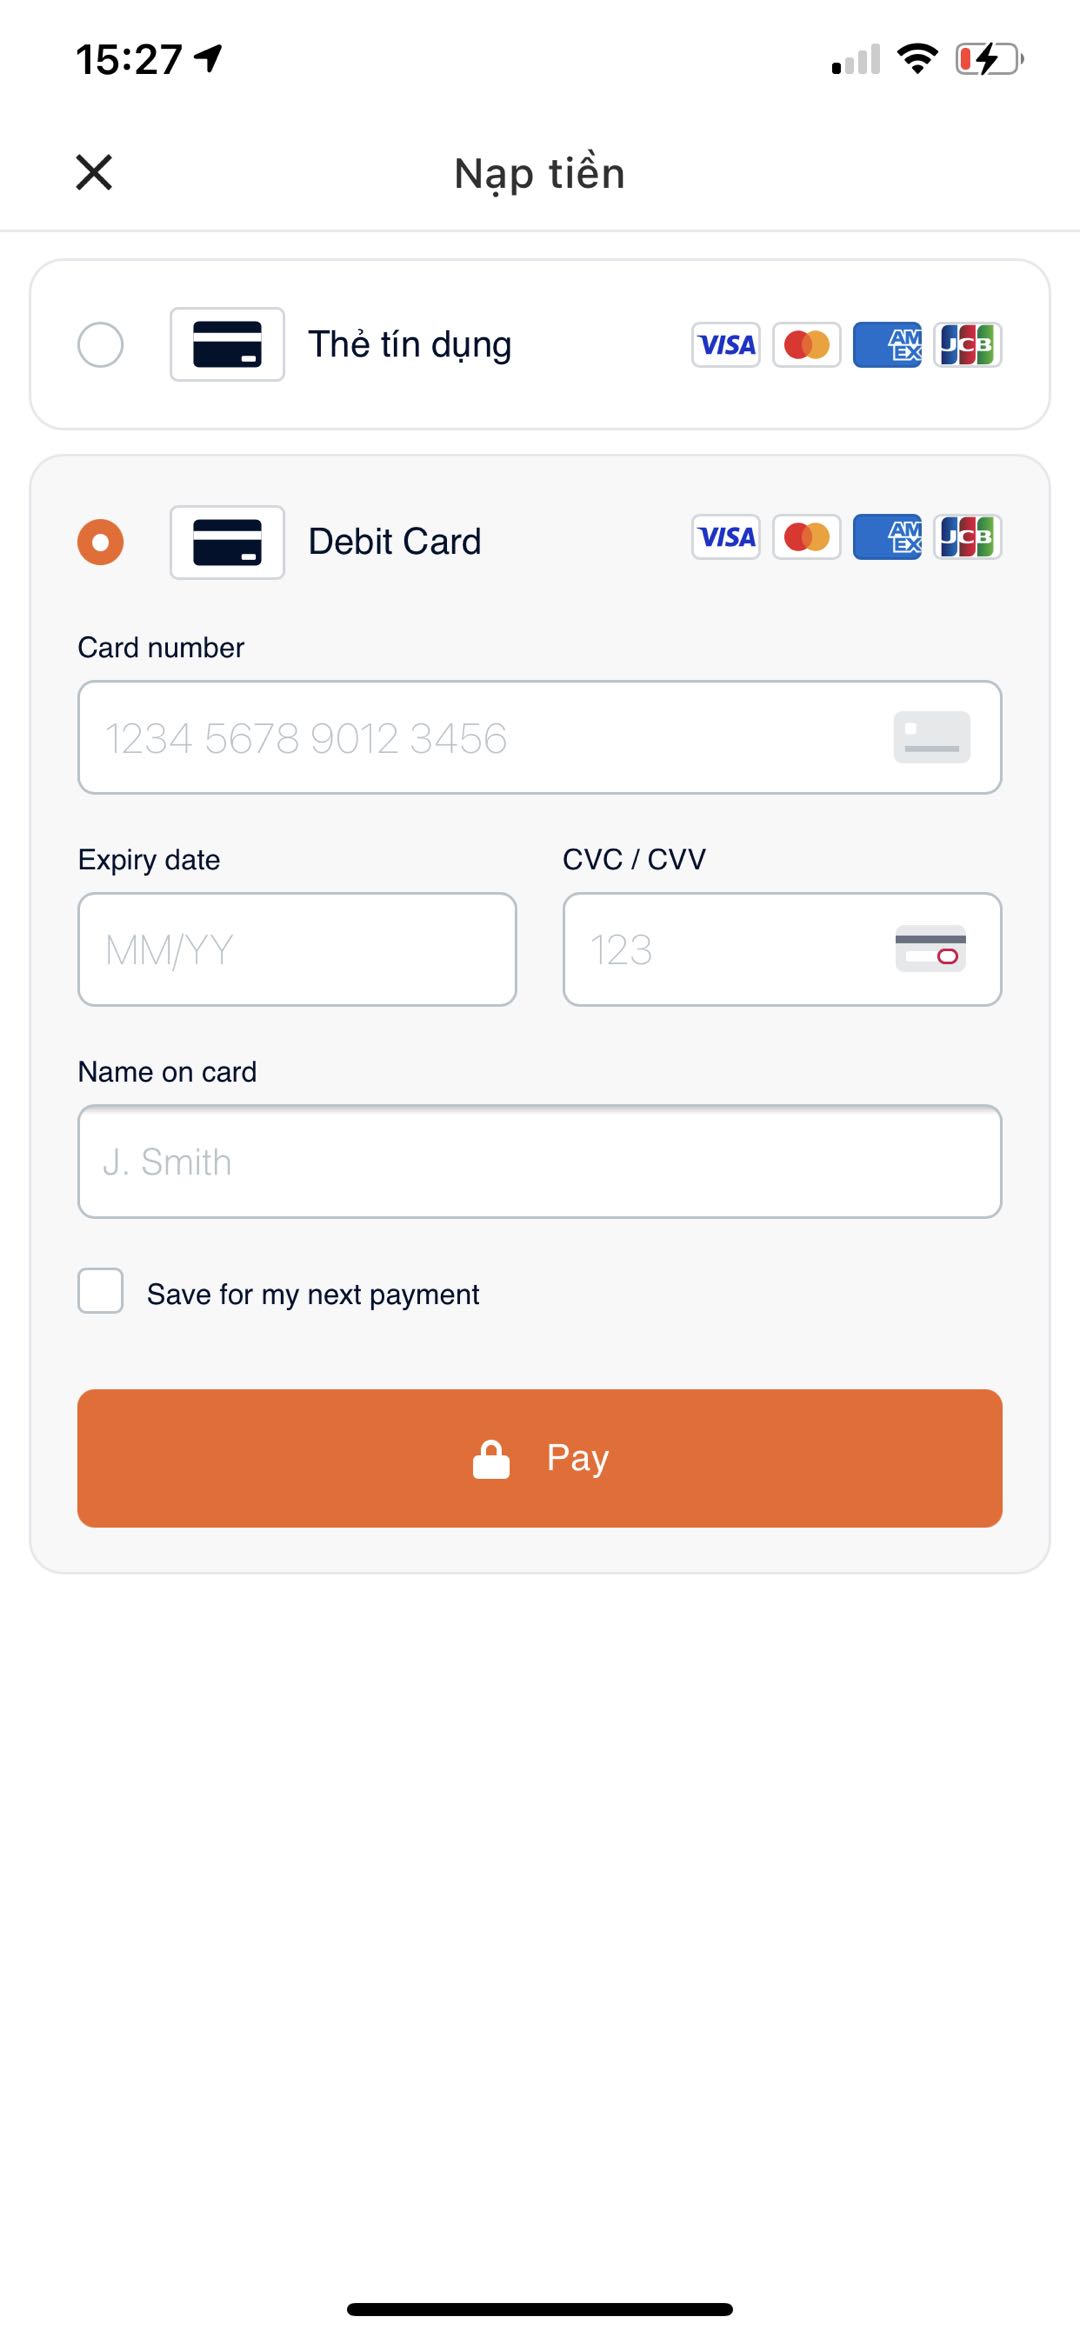
Task: Tap the Save for my next payment label
Action: 313,1295
